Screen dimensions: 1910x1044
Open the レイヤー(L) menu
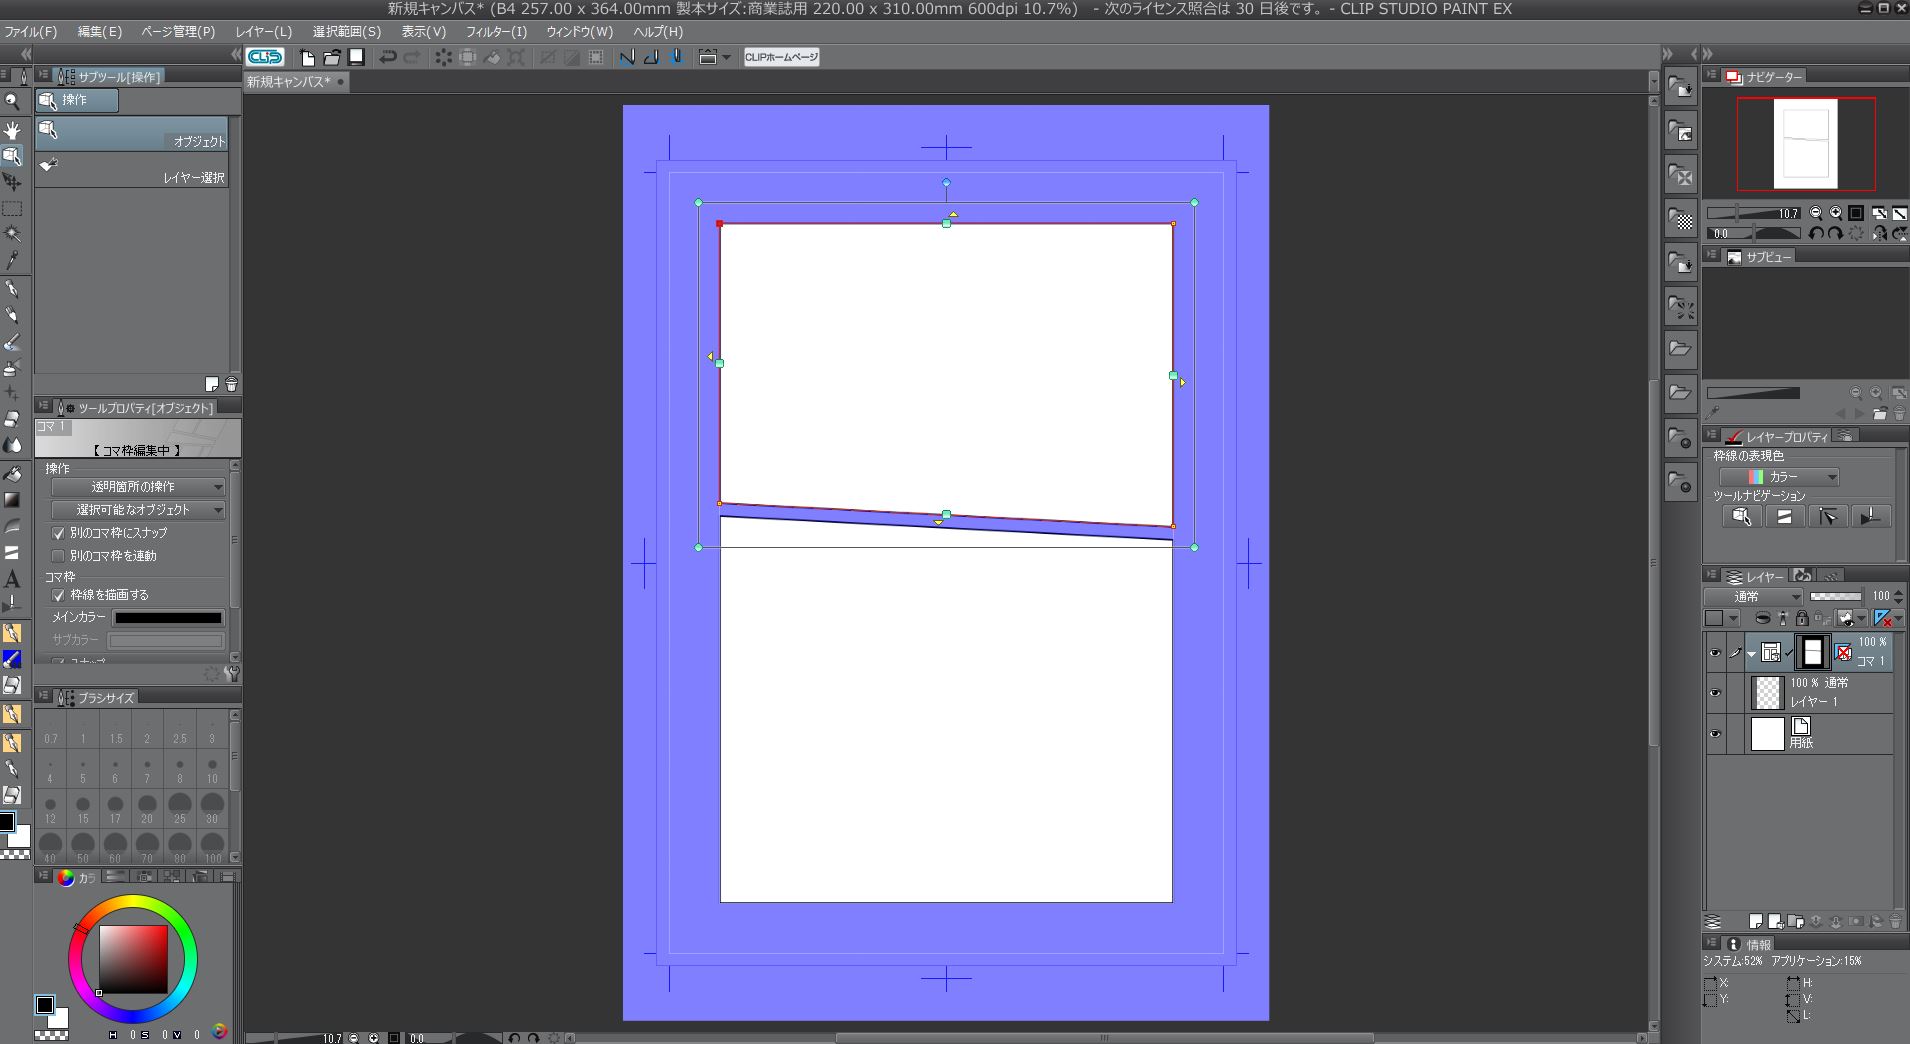point(264,31)
